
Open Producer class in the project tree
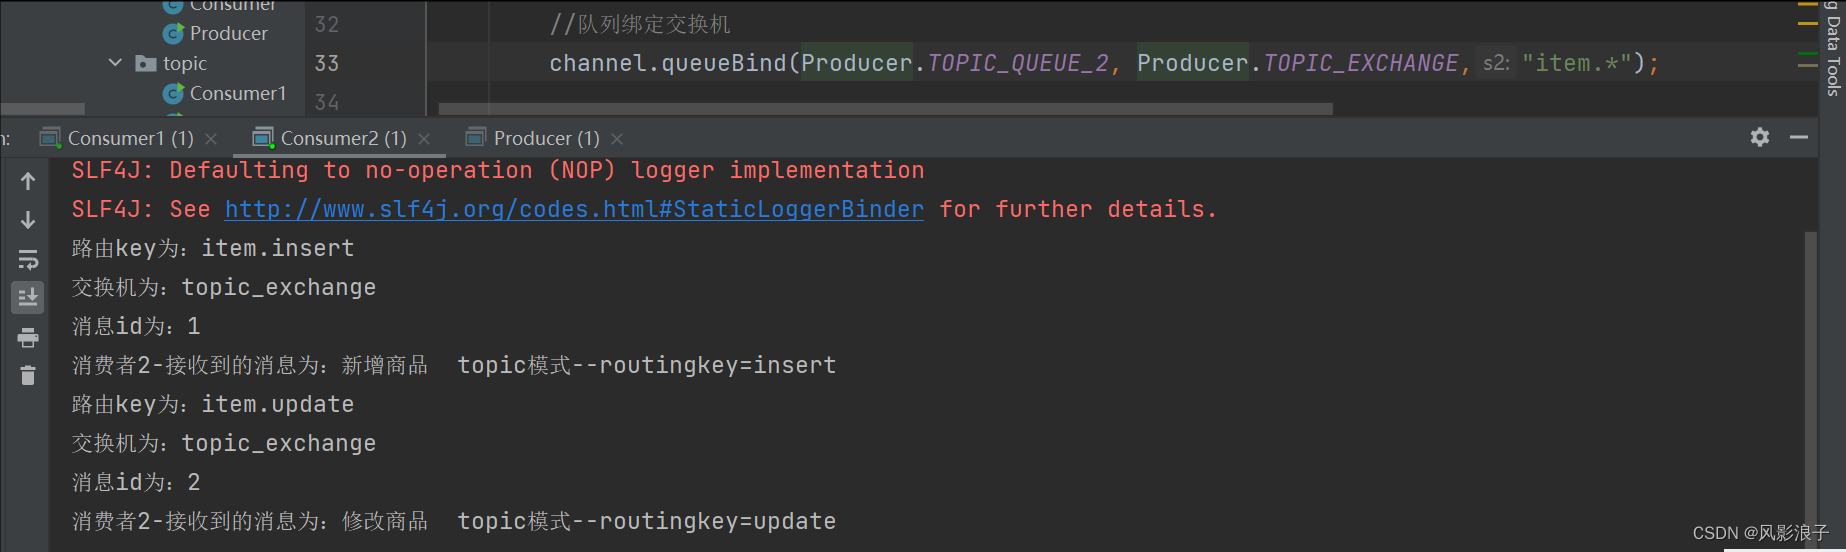(x=229, y=33)
